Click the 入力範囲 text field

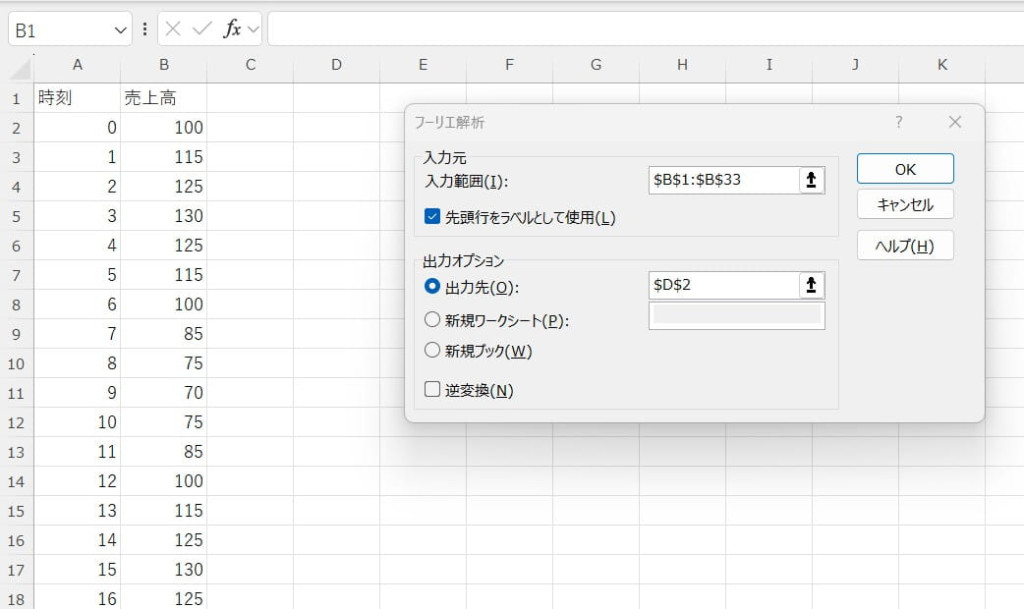722,180
